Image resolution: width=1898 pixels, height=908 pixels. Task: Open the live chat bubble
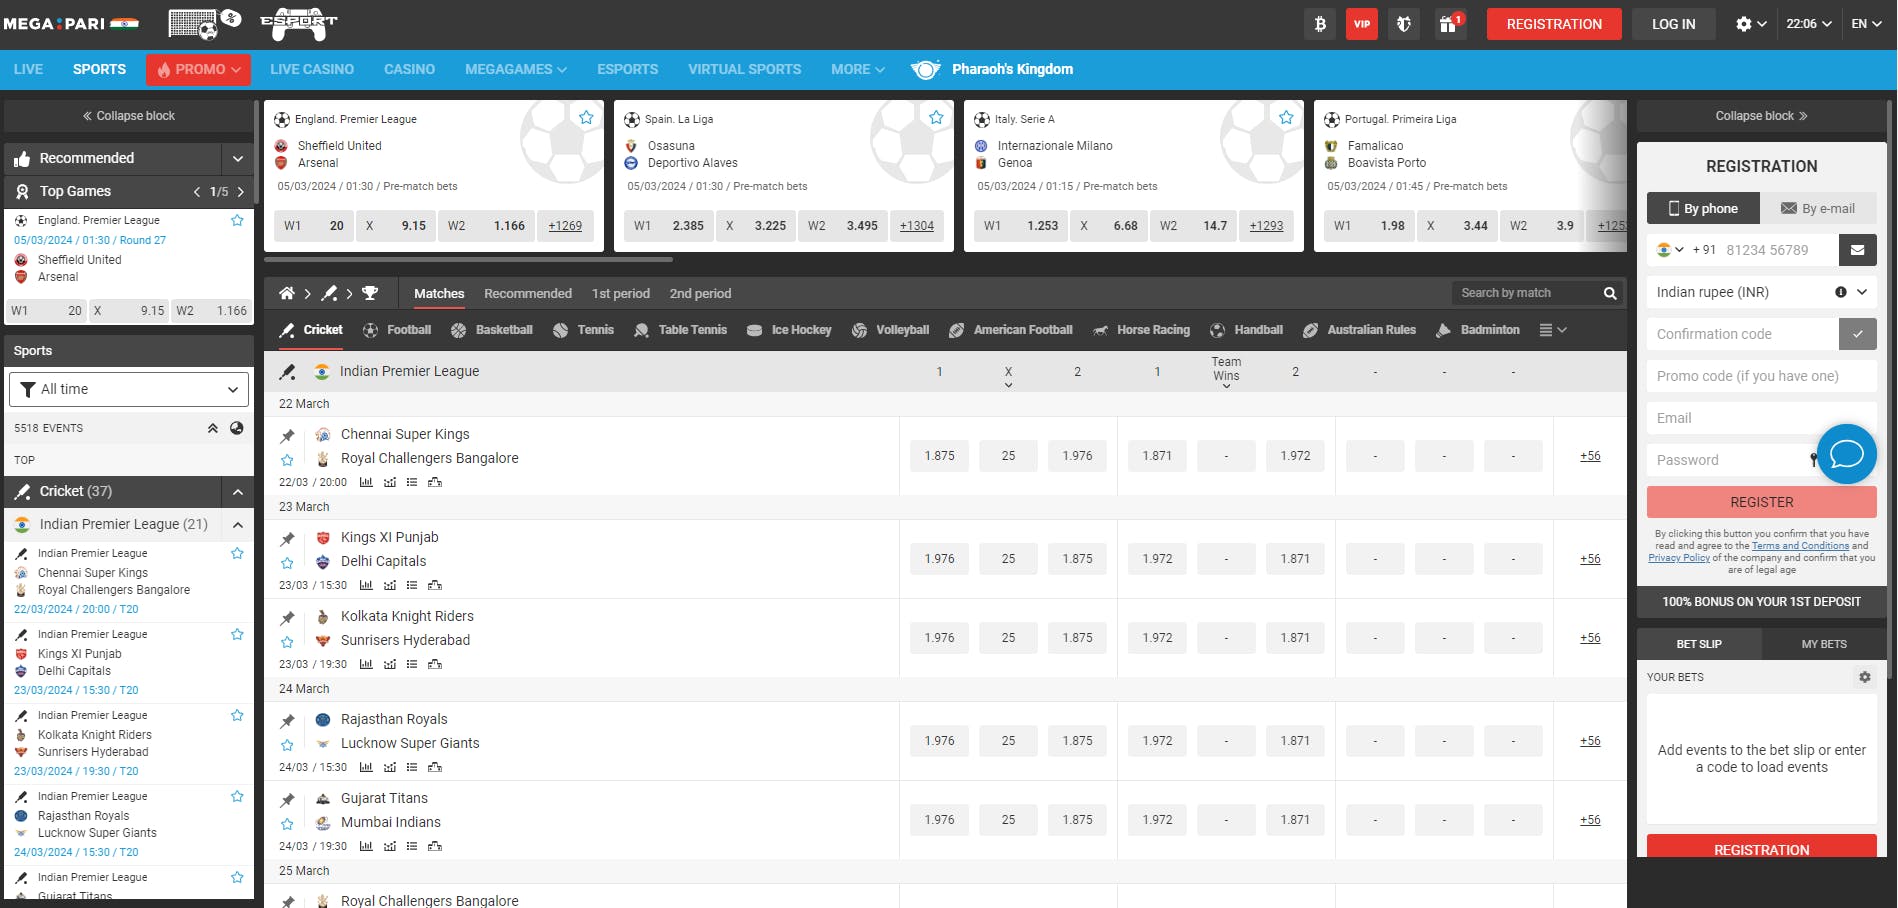point(1845,454)
